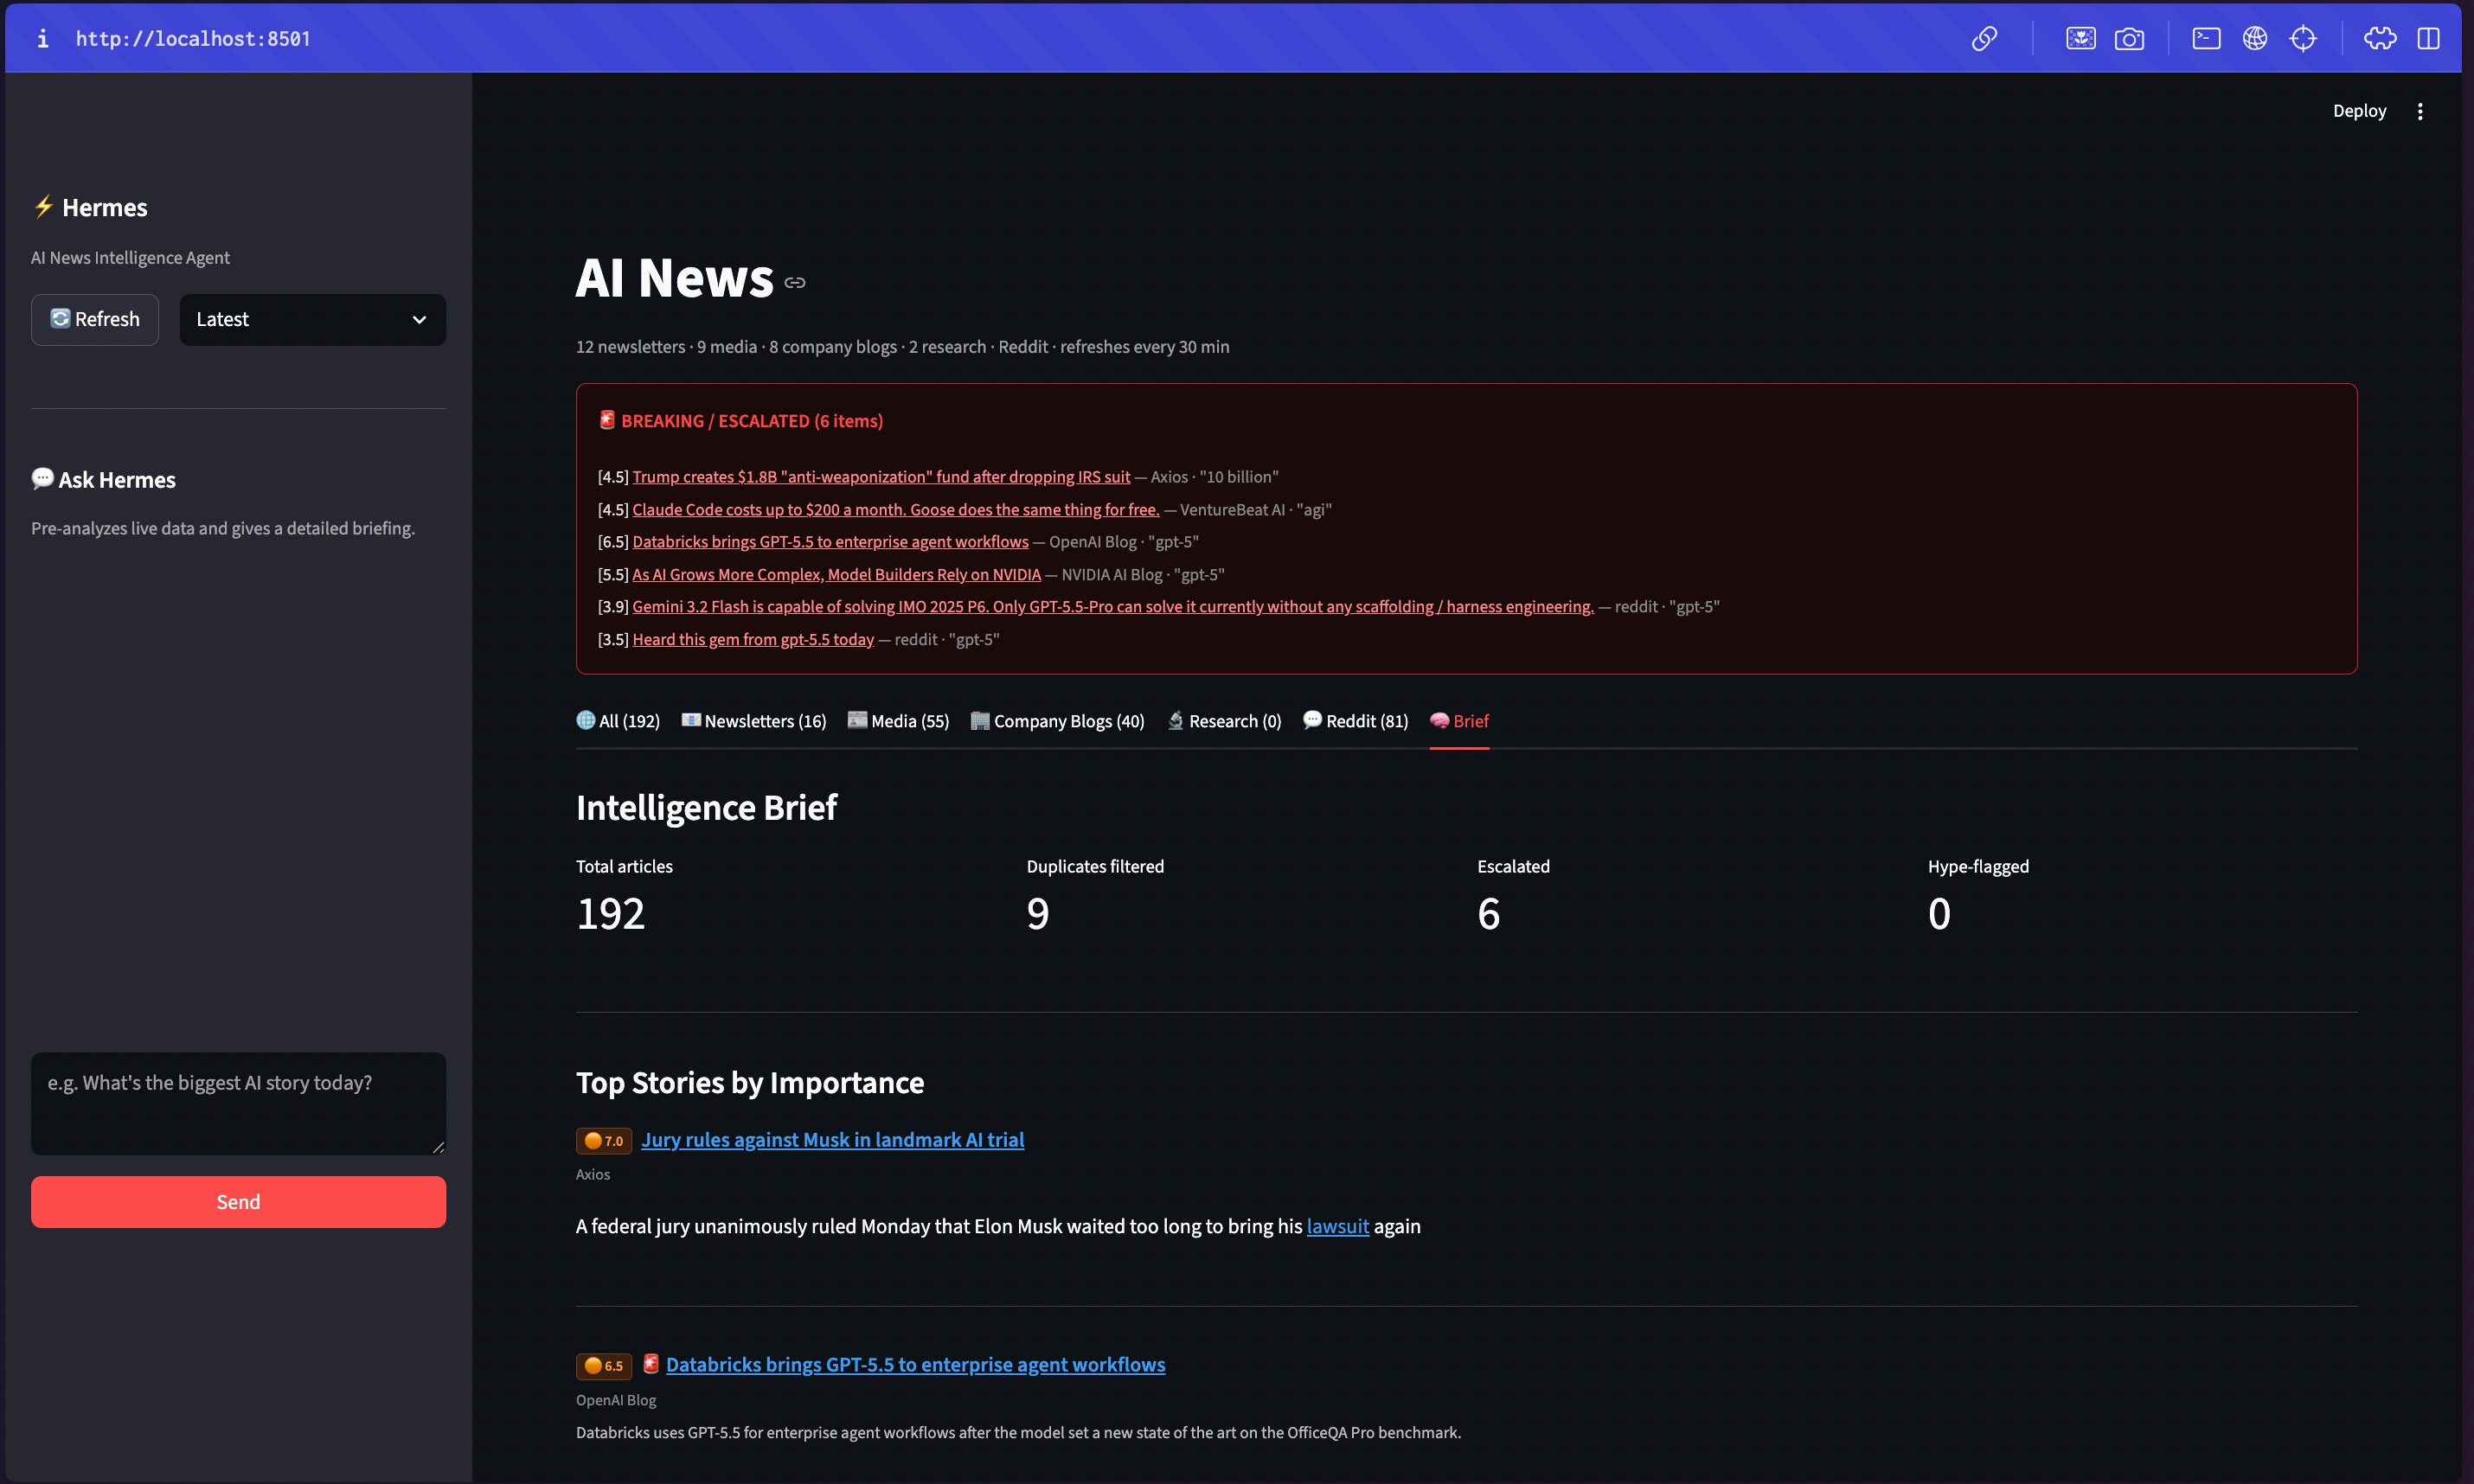The height and width of the screenshot is (1484, 2474).
Task: Switch to the Media (55) tab
Action: coord(898,721)
